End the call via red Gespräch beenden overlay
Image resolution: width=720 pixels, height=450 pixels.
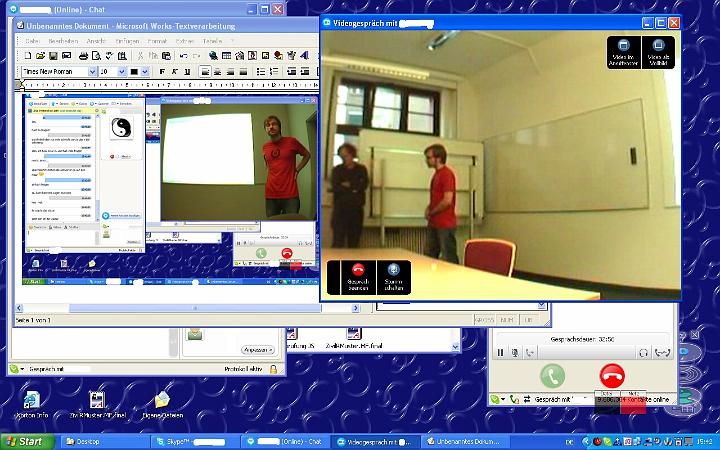click(358, 277)
